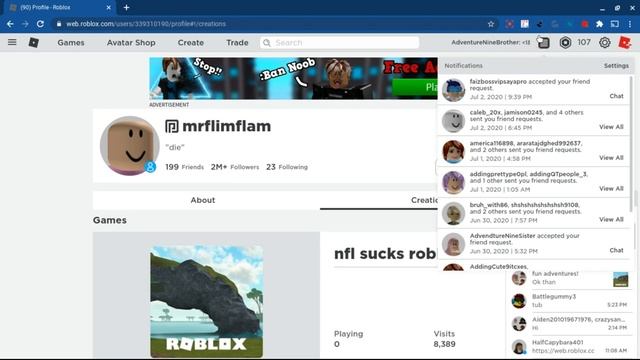This screenshot has height=360, width=640.
Task: Open the Aiden201019671976 group chat
Action: [569, 324]
